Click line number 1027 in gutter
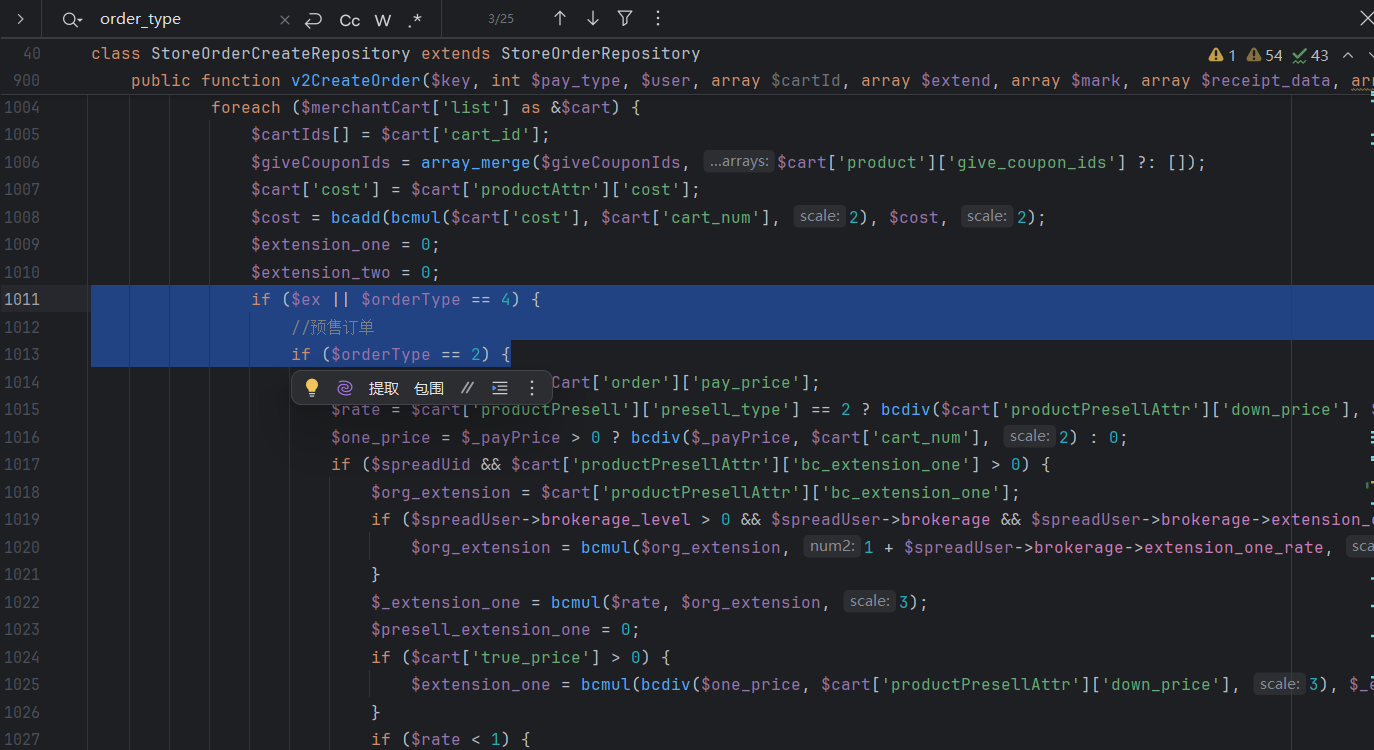The image size is (1374, 750). pos(22,739)
